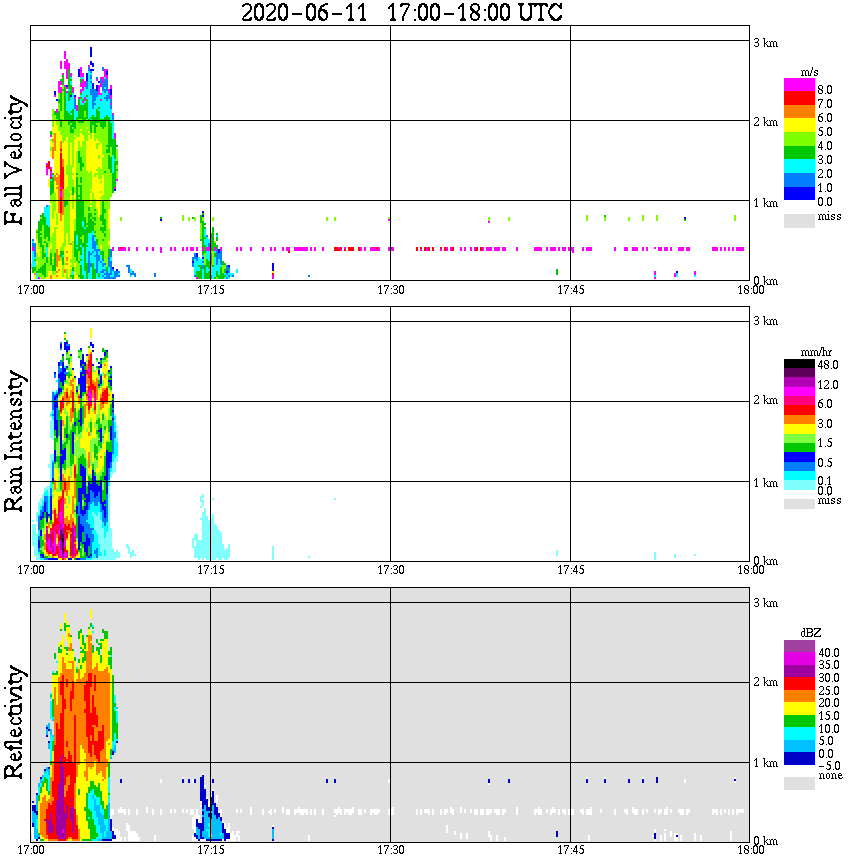Click the black 48.0 mm/hr legend swatch
Image resolution: width=850 pixels, height=868 pixels.
[799, 364]
